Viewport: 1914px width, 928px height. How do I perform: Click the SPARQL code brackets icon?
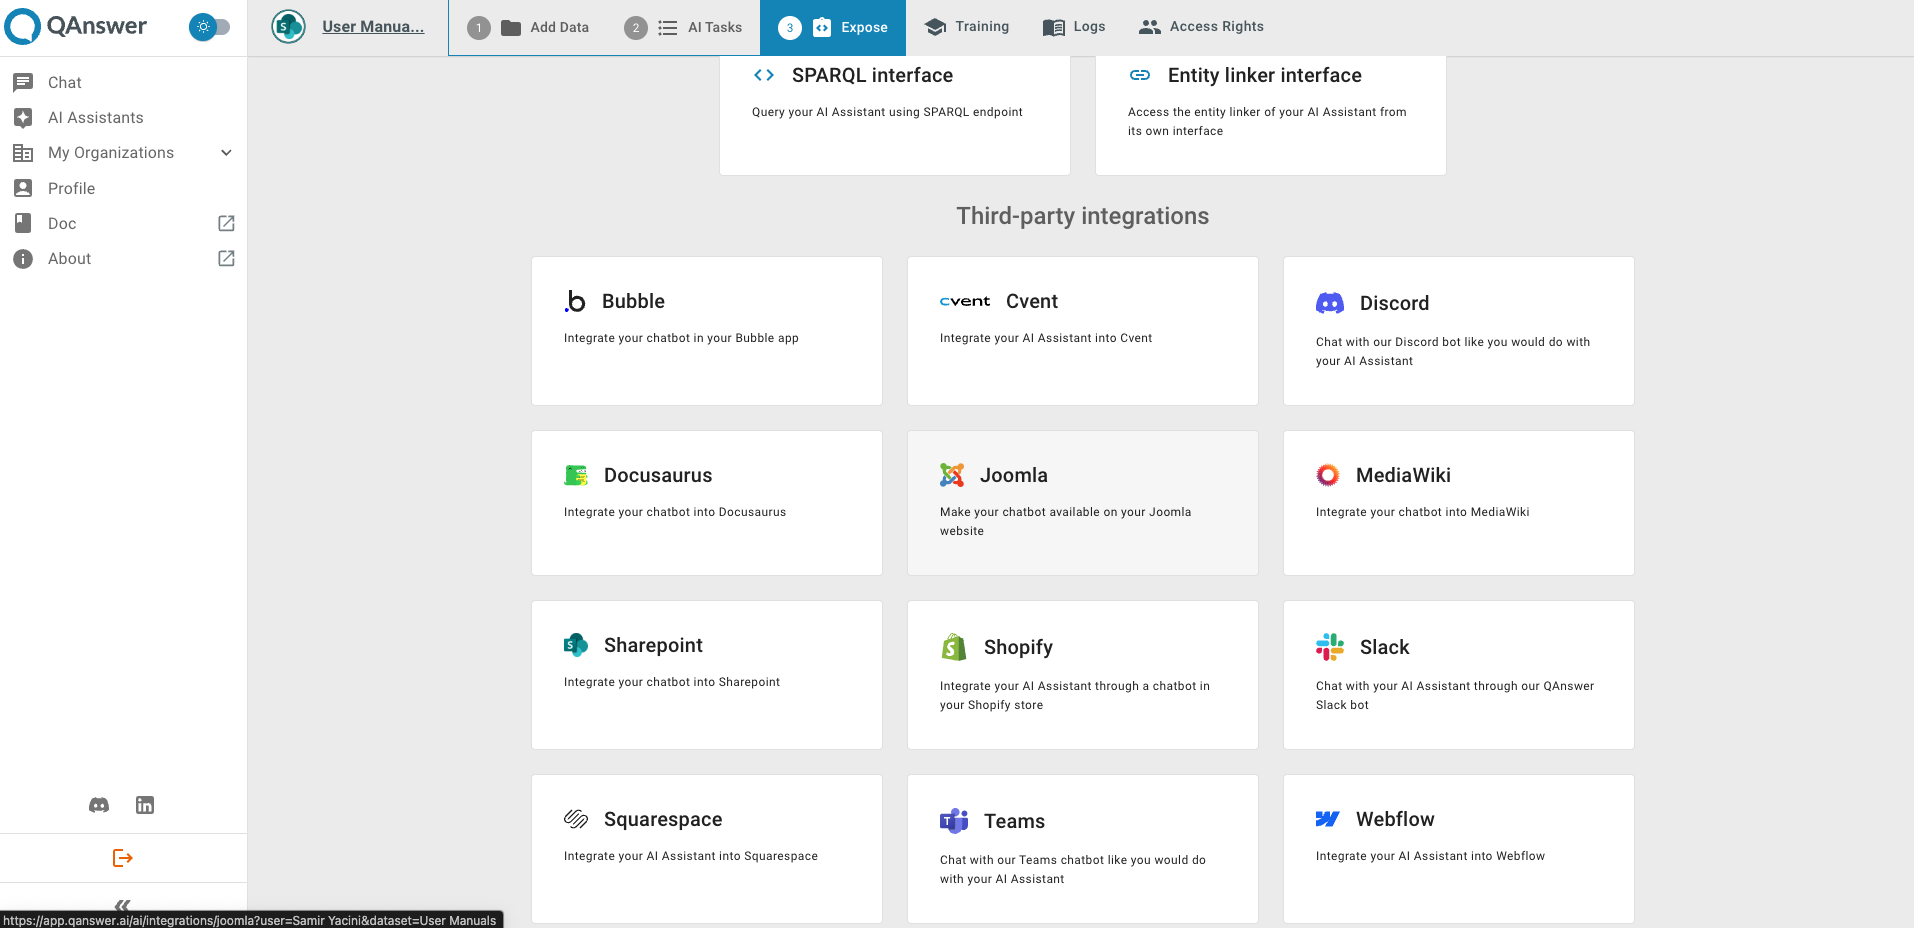pyautogui.click(x=764, y=75)
